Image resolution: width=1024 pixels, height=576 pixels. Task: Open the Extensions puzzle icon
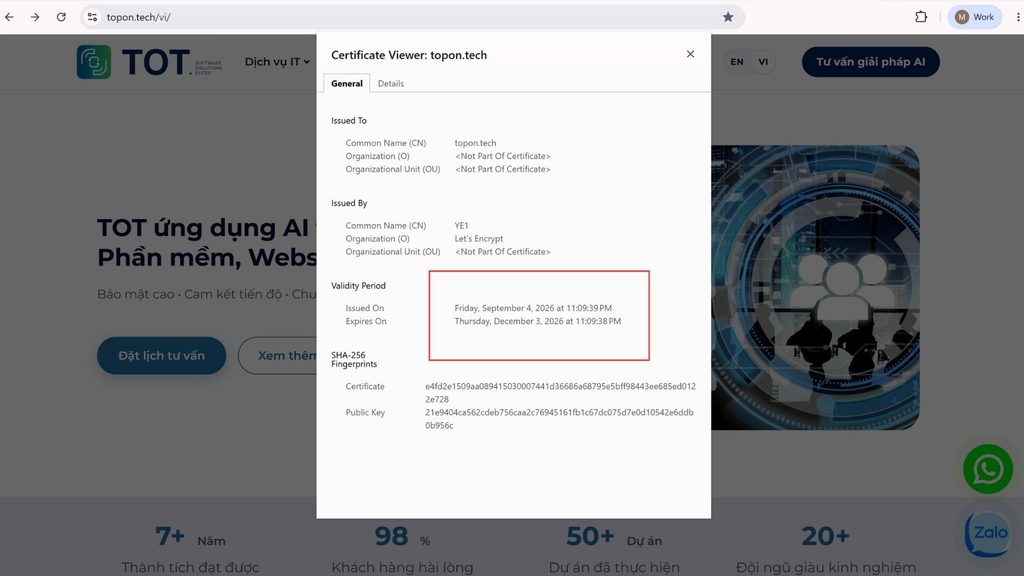[921, 17]
